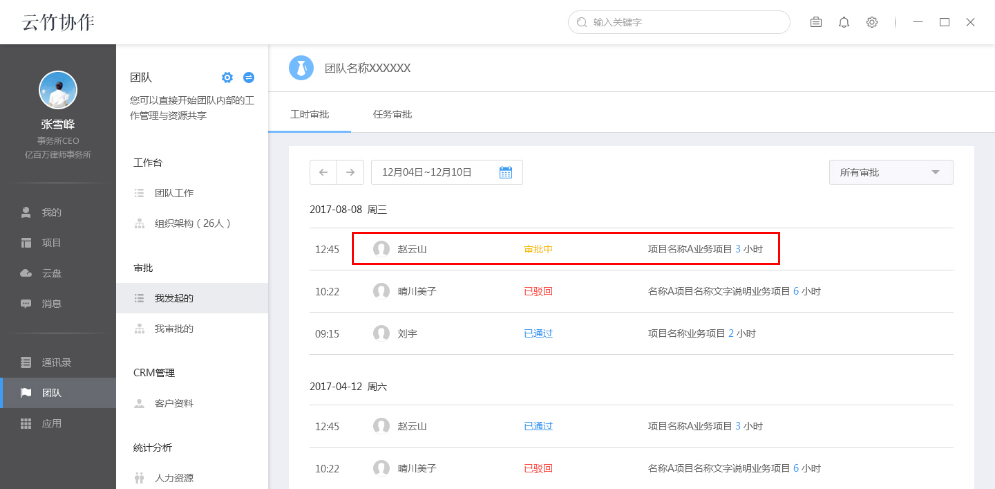The image size is (995, 489).
Task: Open 通讯录 in the left navigation
Action: (55, 362)
